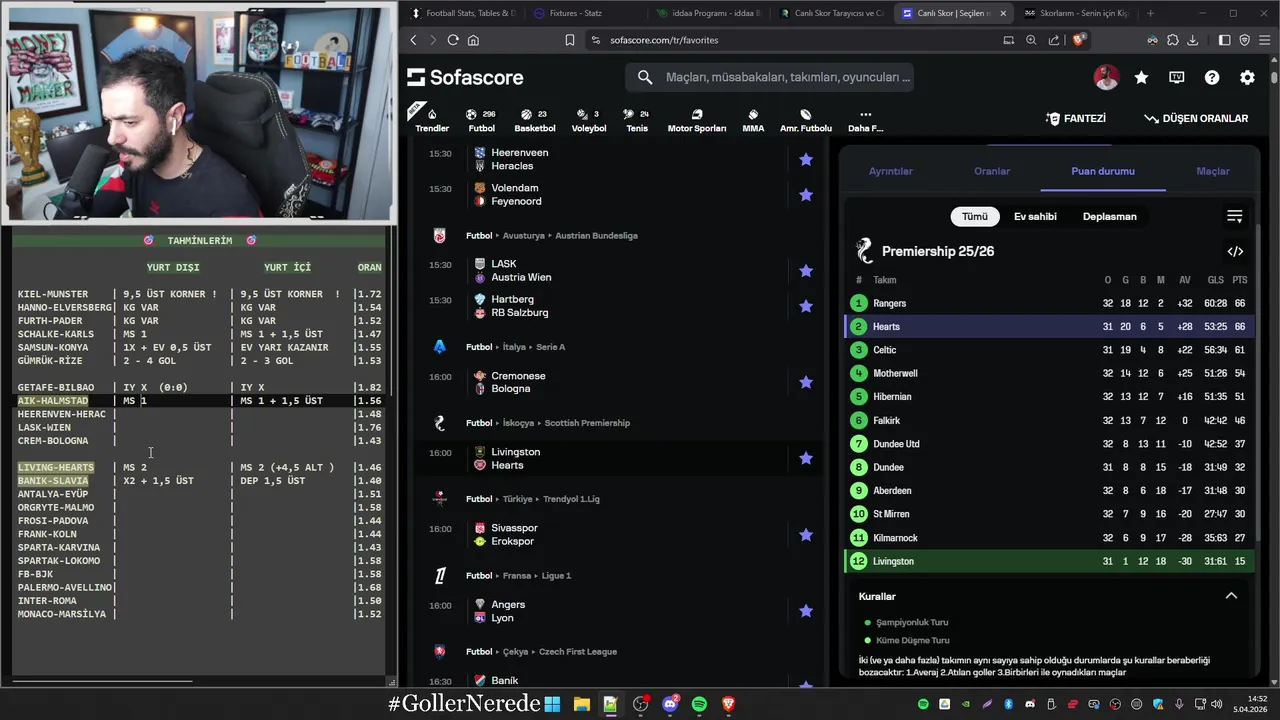Click the browser address bar URL

pyautogui.click(x=664, y=40)
